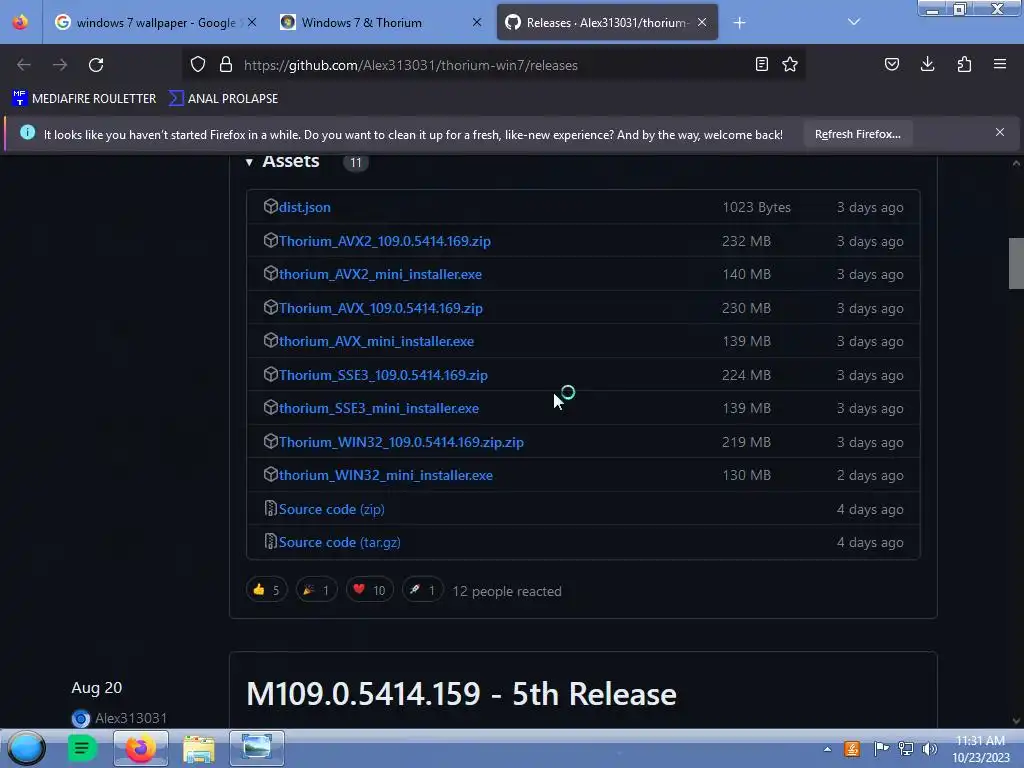Open the Windows Start orb

coord(26,748)
